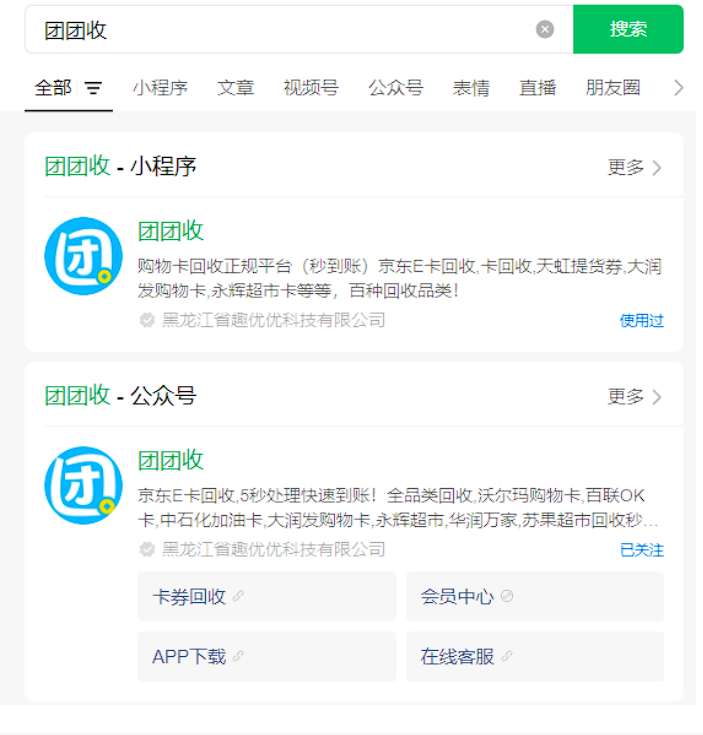
Task: Switch to the 小程序 tab
Action: pyautogui.click(x=160, y=88)
